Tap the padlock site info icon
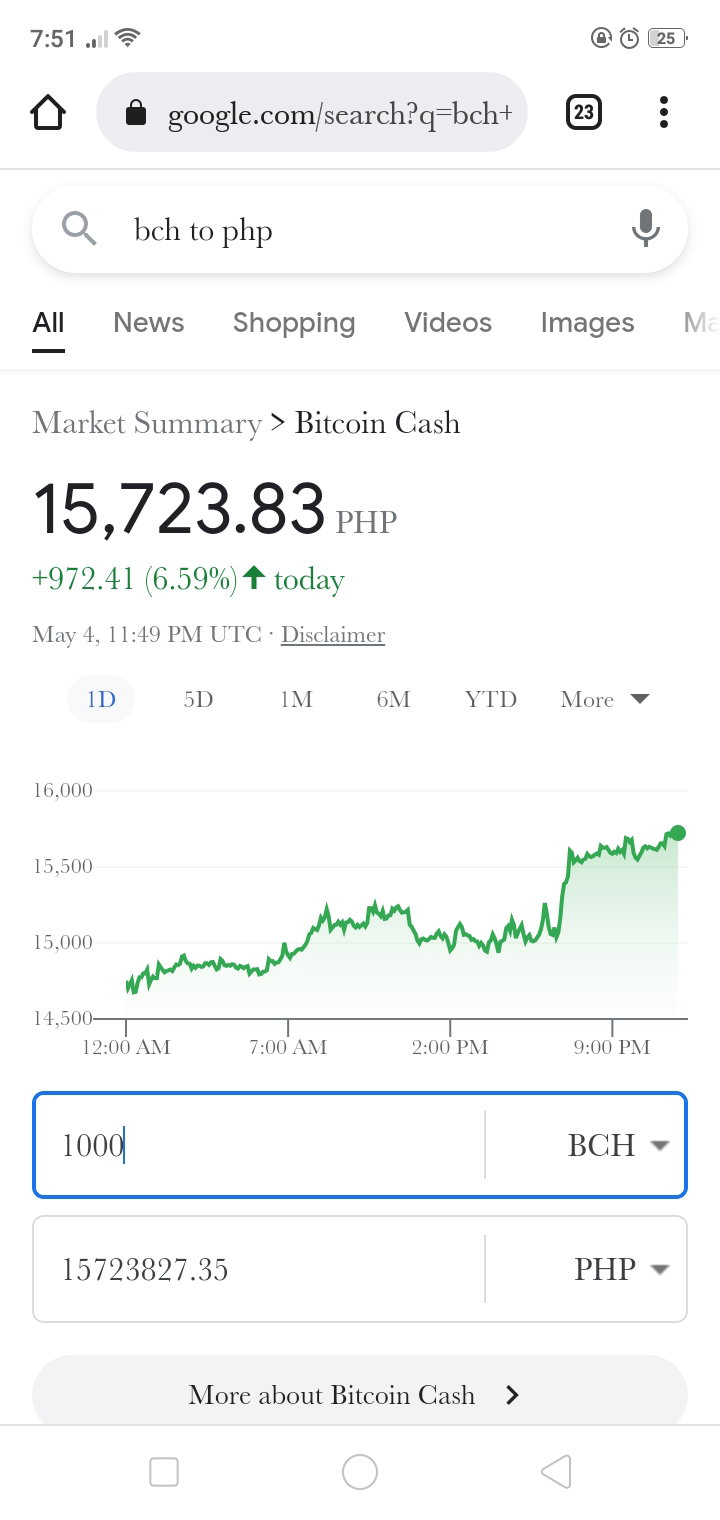 (x=135, y=114)
